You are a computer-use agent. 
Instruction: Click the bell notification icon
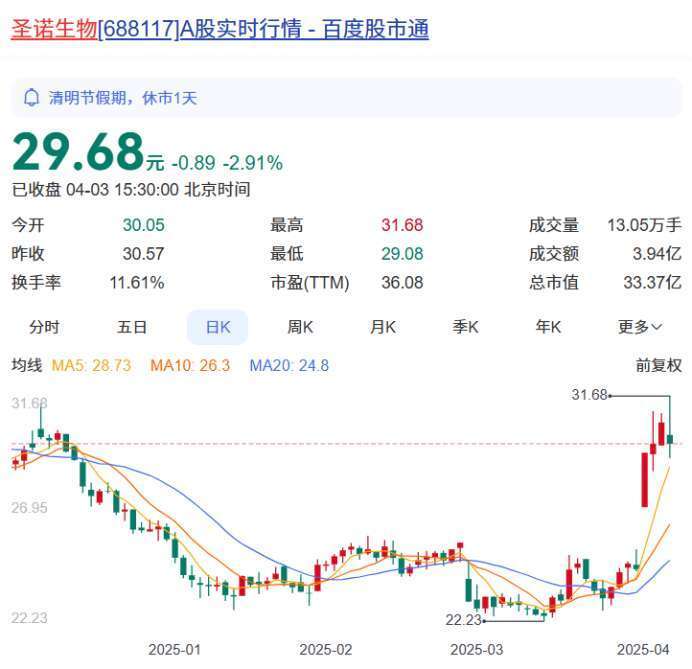(31, 98)
